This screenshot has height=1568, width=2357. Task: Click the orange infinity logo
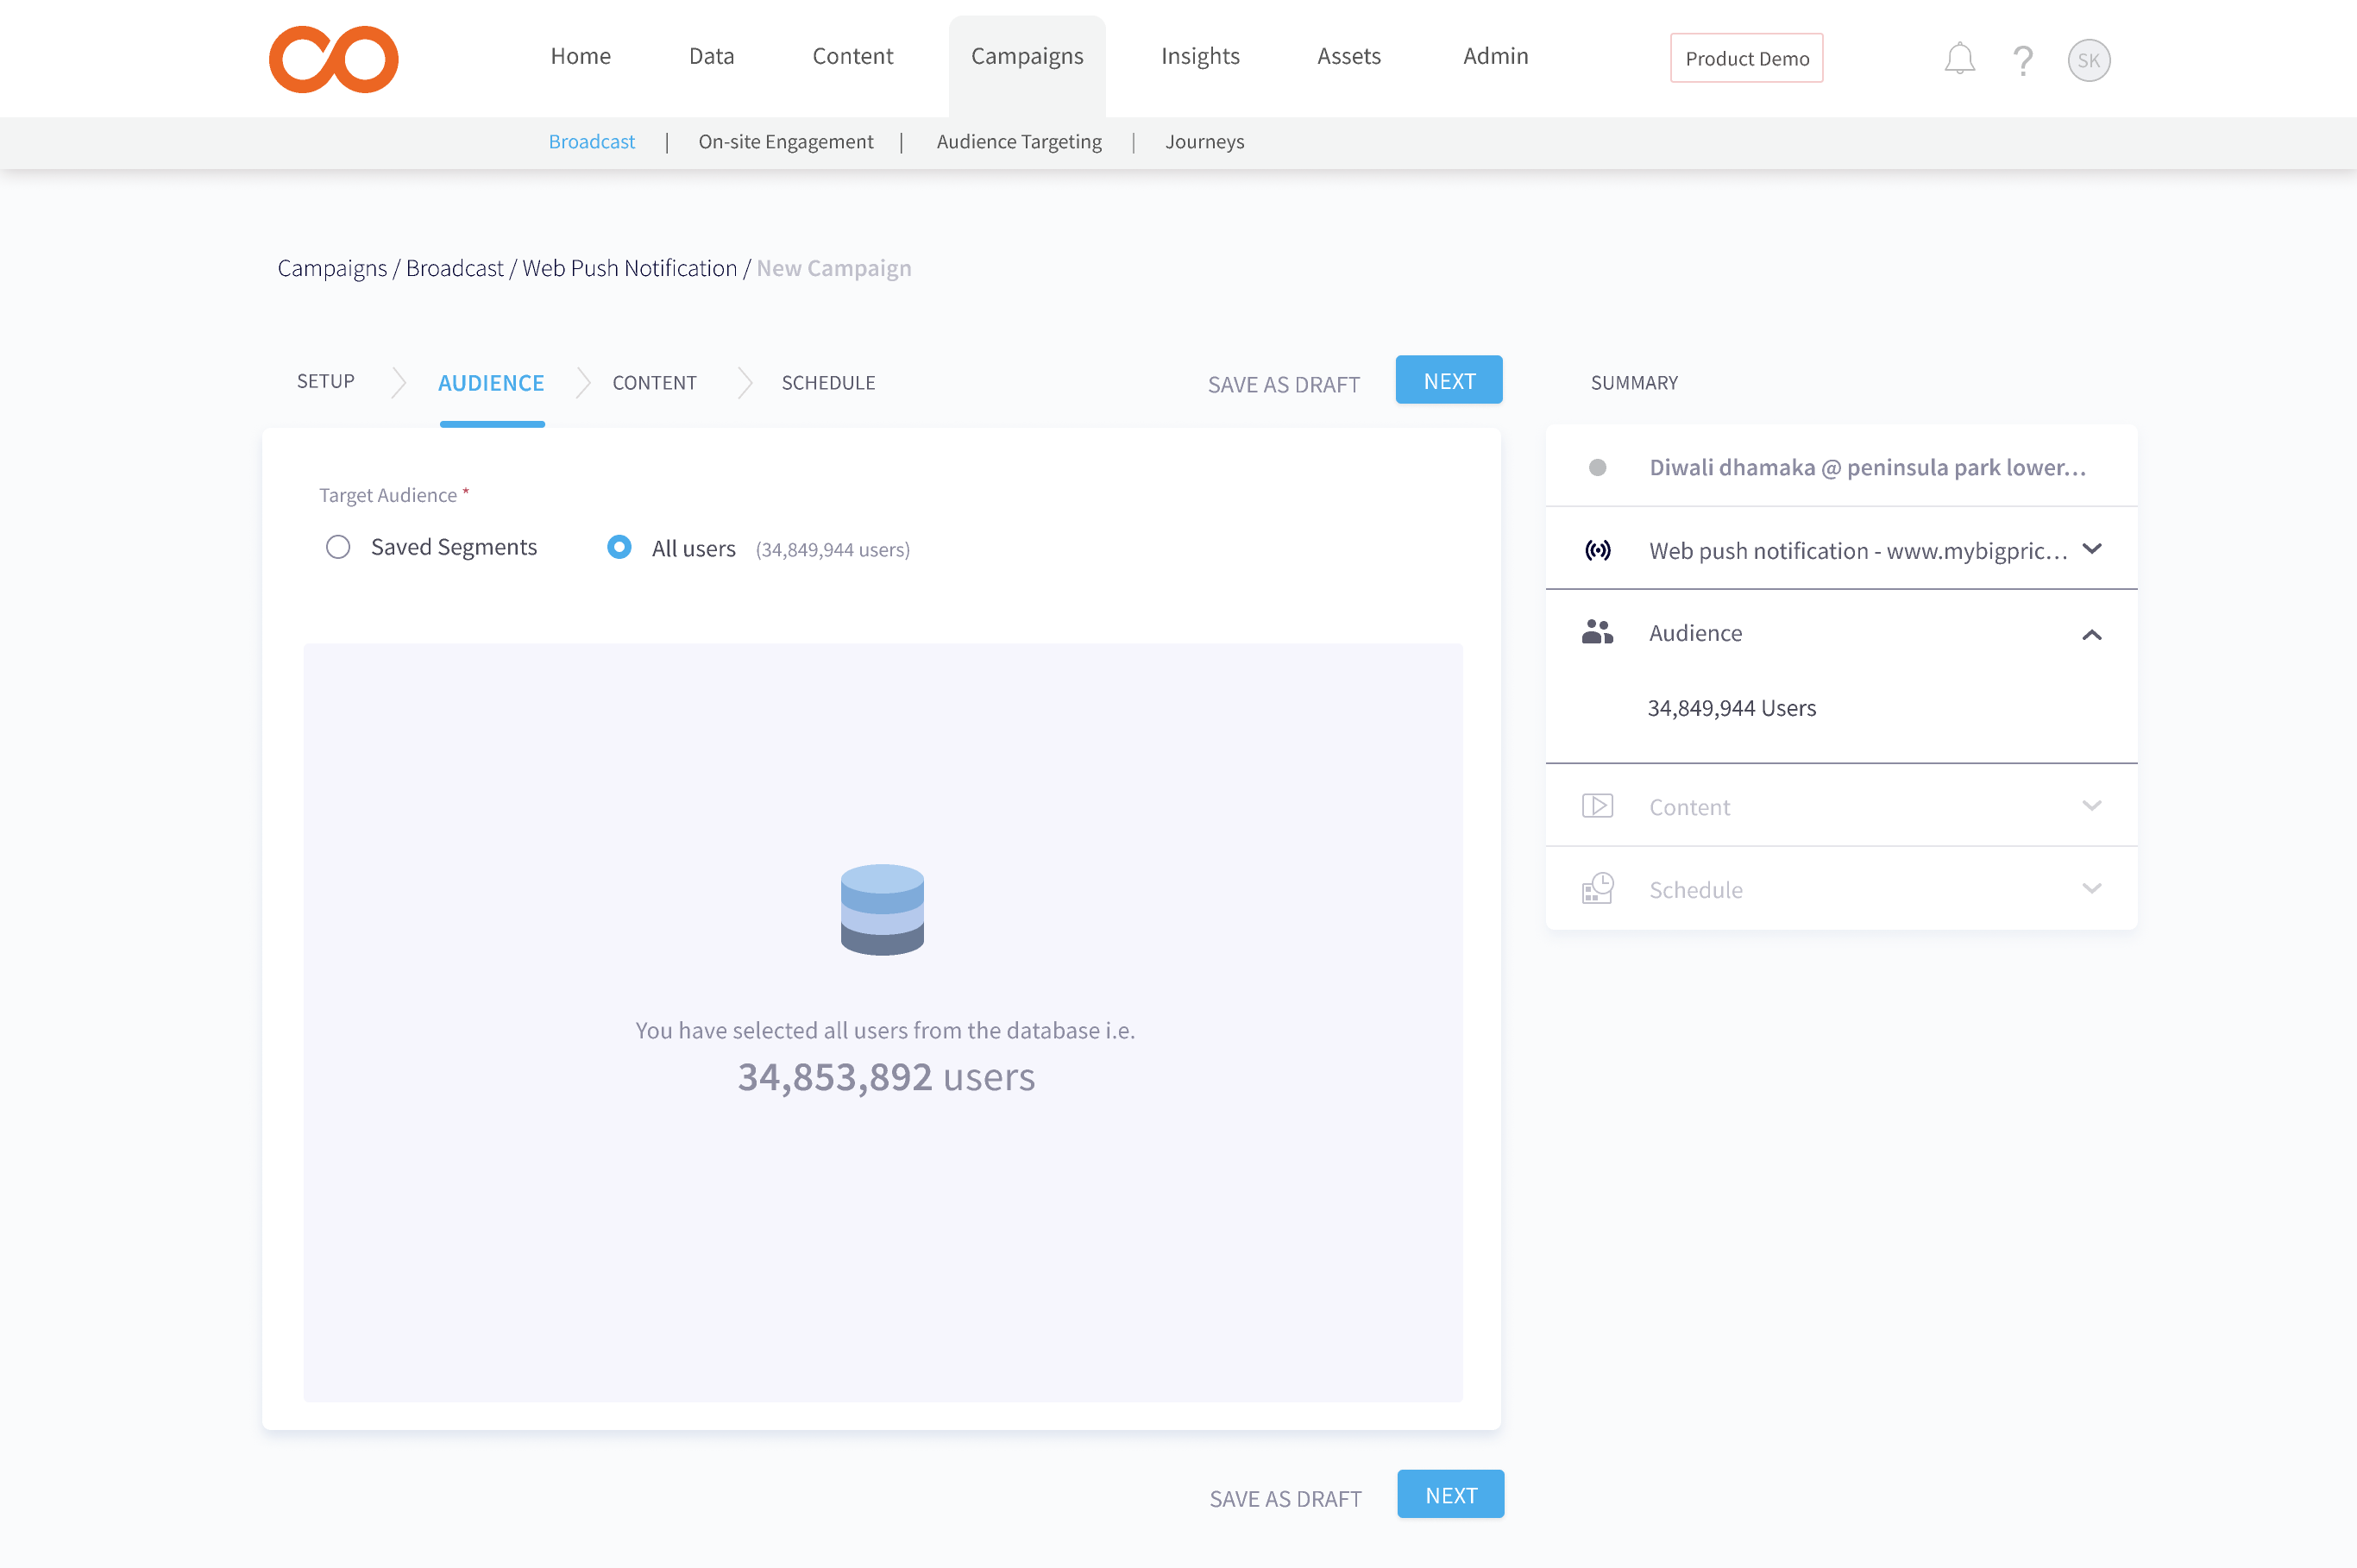333,59
